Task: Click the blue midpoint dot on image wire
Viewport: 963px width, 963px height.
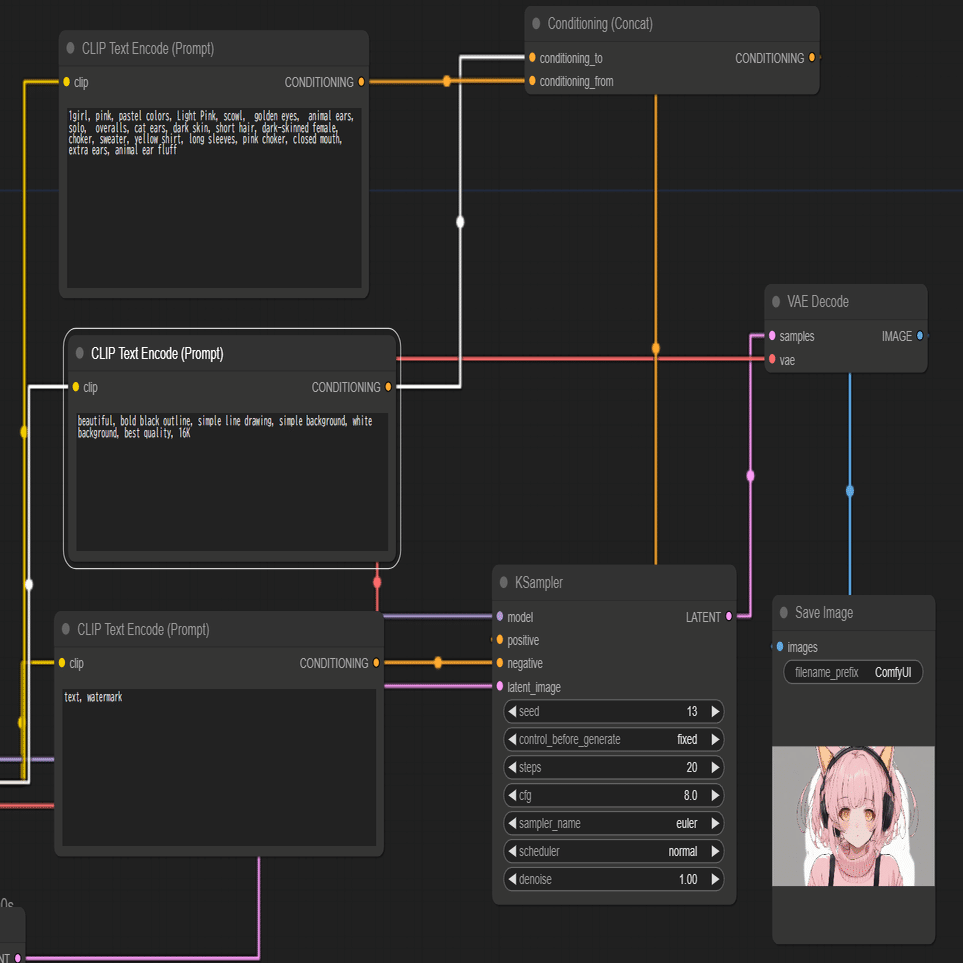Action: pyautogui.click(x=850, y=491)
